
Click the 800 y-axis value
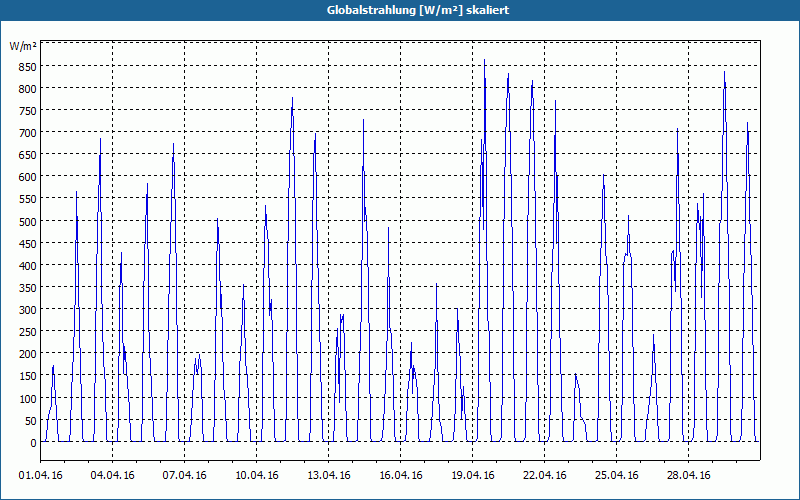coord(29,89)
